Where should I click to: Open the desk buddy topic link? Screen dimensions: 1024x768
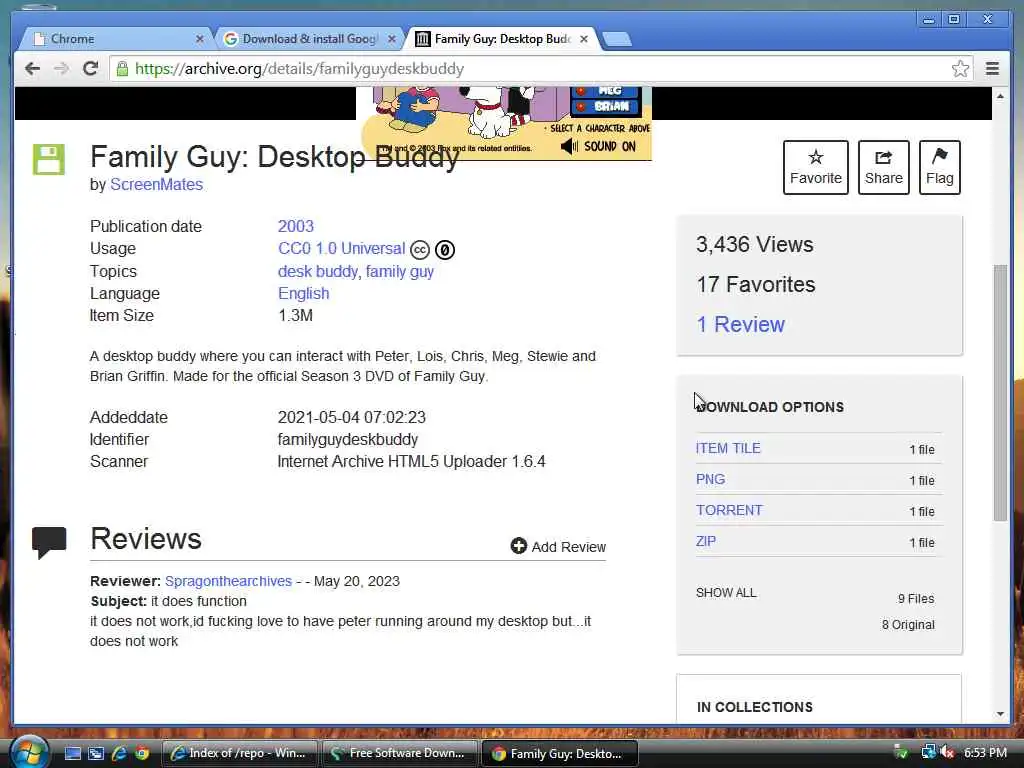click(318, 271)
